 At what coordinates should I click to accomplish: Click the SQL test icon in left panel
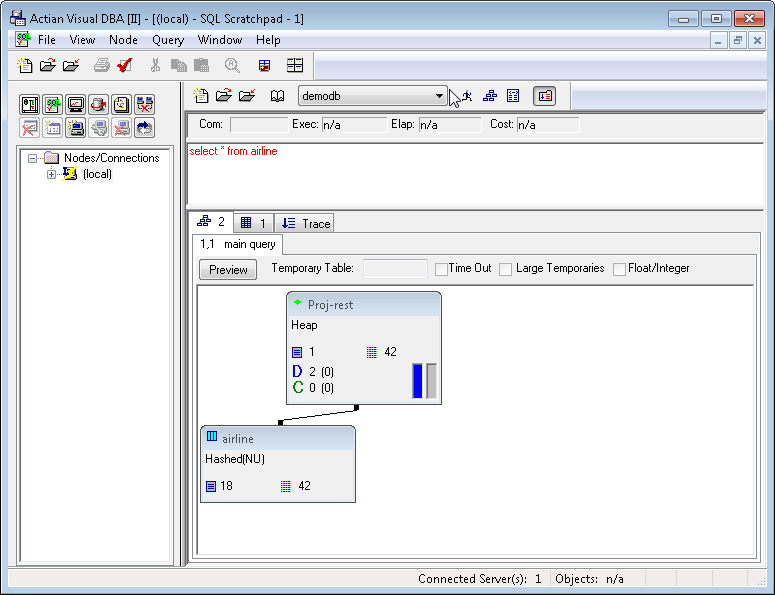tap(52, 105)
